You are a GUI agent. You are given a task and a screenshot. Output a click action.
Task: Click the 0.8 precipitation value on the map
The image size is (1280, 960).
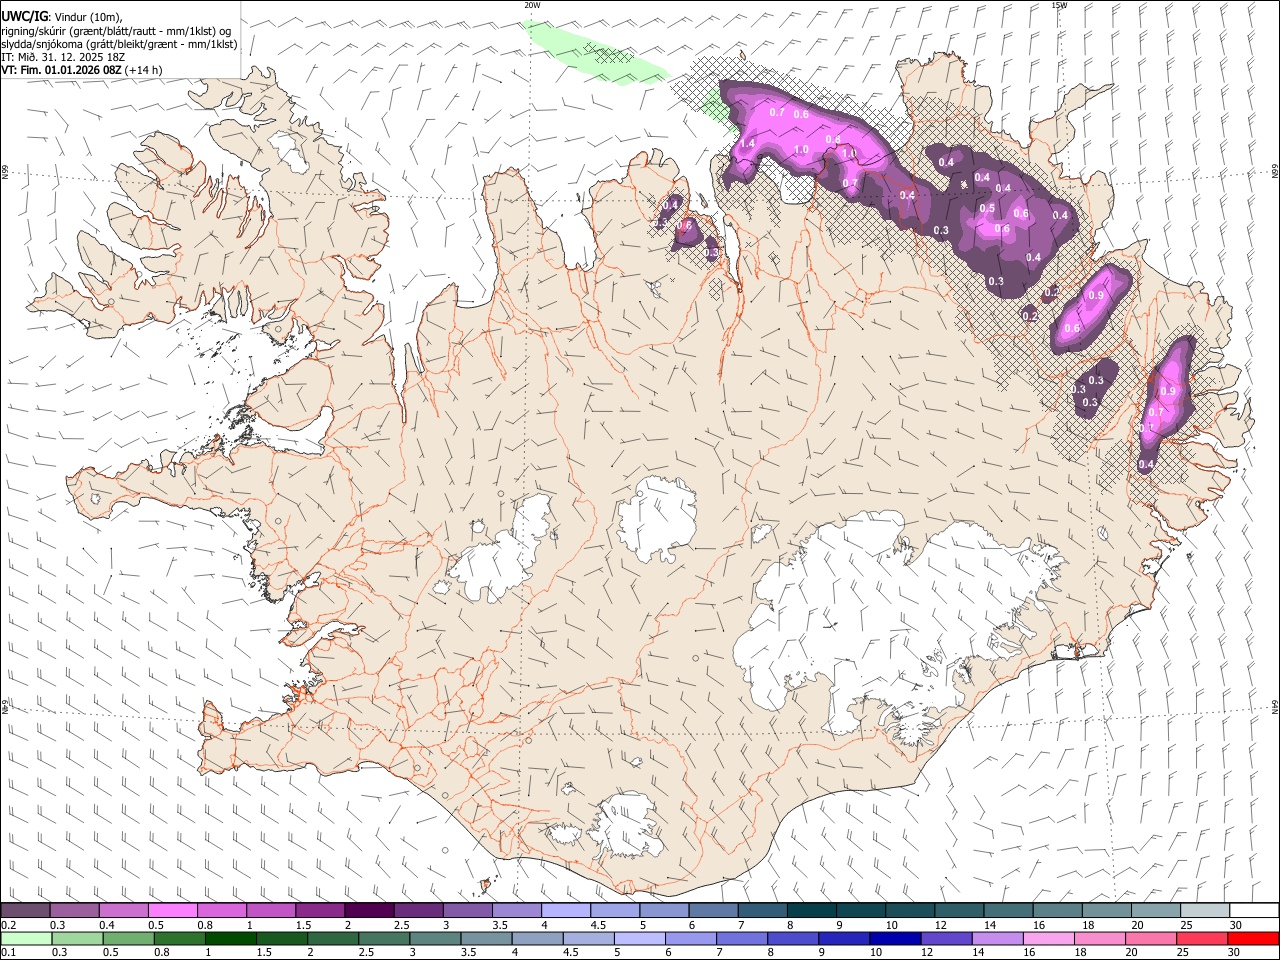(x=832, y=139)
